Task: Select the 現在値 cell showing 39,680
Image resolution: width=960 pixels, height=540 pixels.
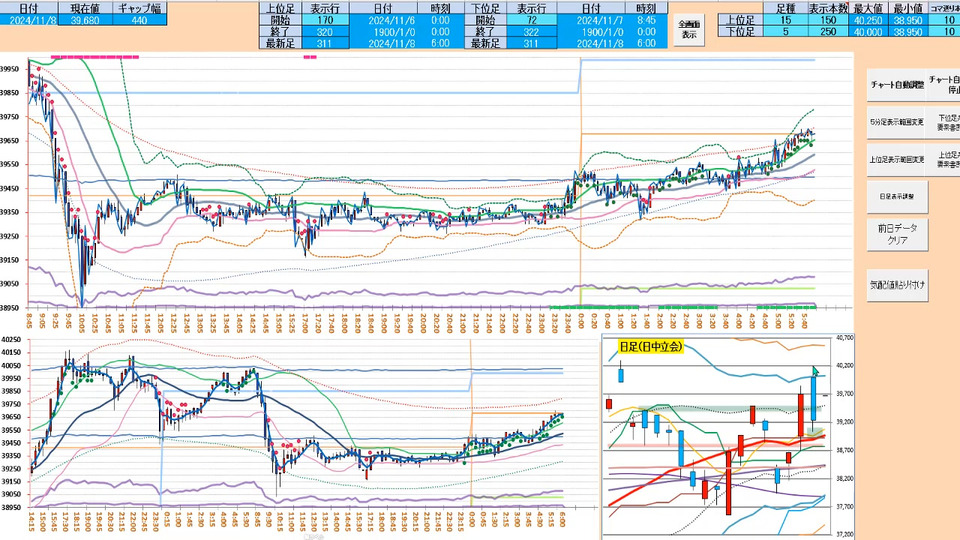Action: coord(86,20)
